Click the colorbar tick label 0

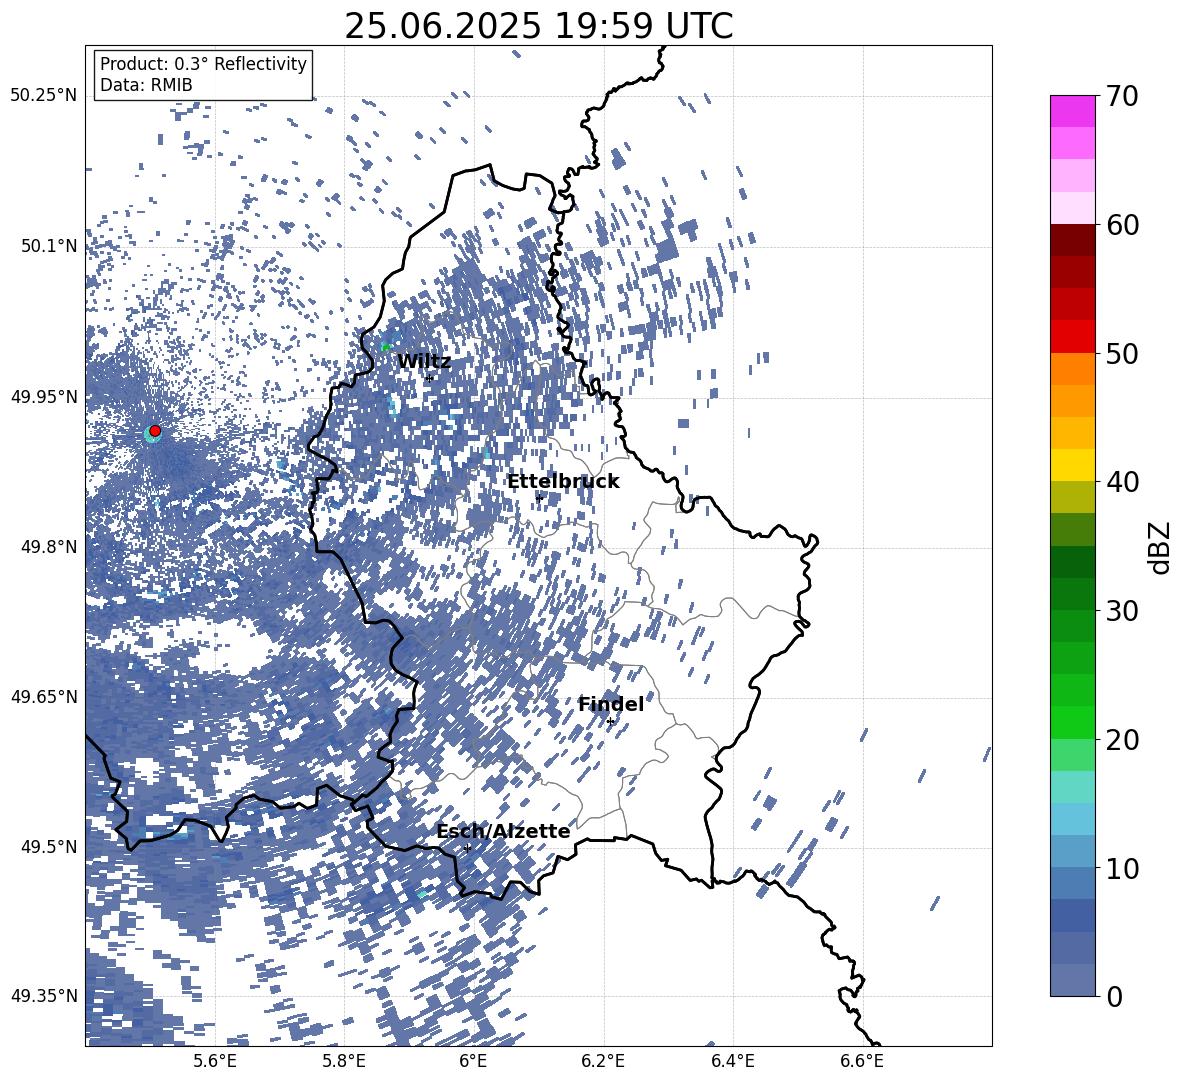(x=1115, y=996)
